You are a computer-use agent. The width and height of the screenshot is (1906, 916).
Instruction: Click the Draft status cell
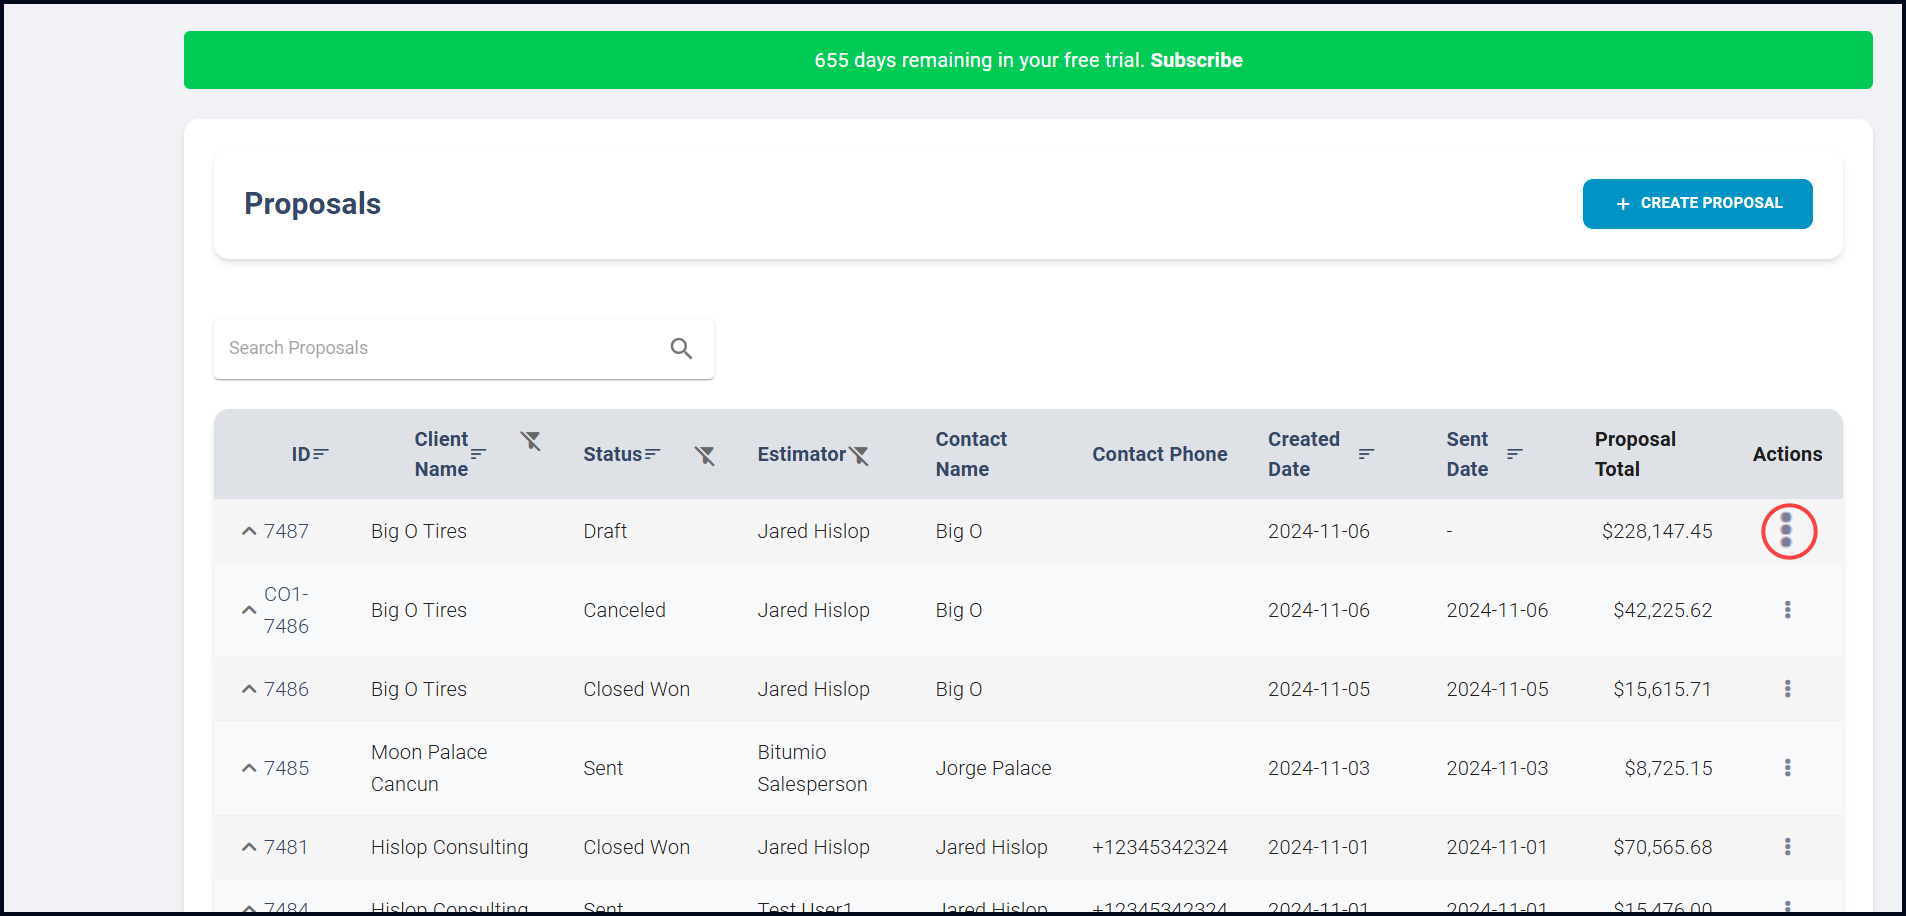click(605, 531)
